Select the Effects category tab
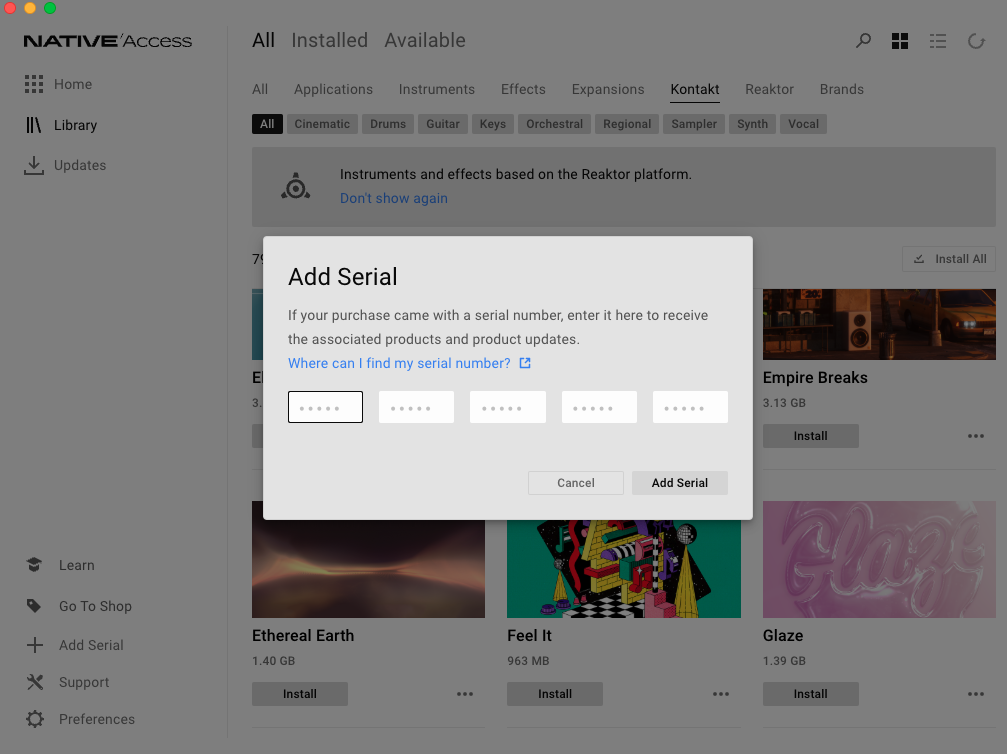This screenshot has height=754, width=1007. pos(523,89)
